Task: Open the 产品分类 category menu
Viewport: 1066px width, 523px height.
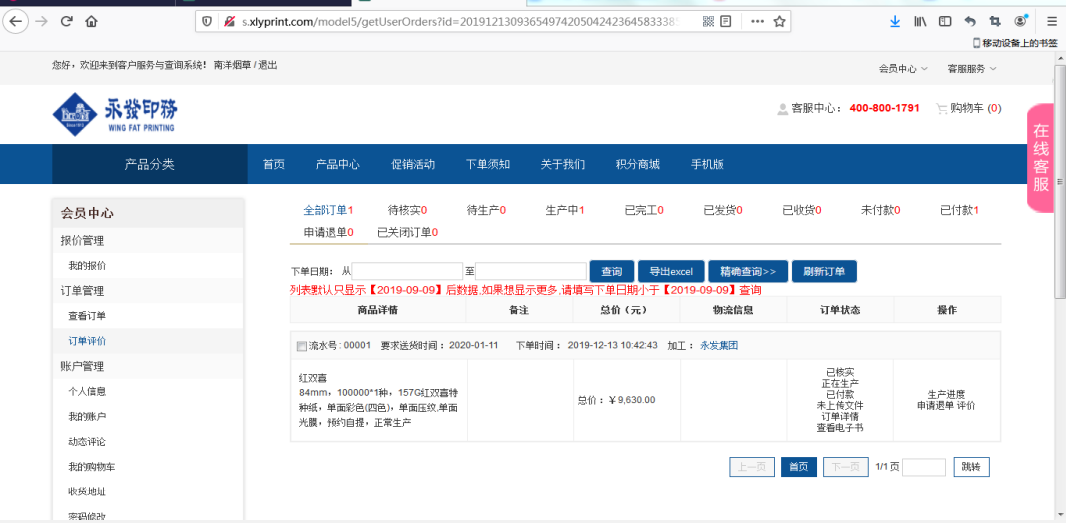Action: (149, 164)
